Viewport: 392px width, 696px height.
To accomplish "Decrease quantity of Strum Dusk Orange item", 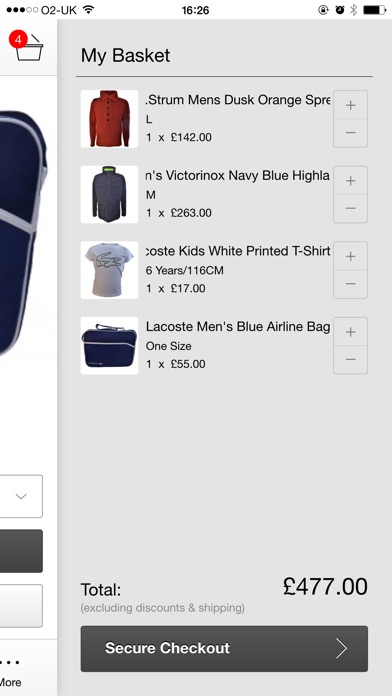I will (x=350, y=133).
